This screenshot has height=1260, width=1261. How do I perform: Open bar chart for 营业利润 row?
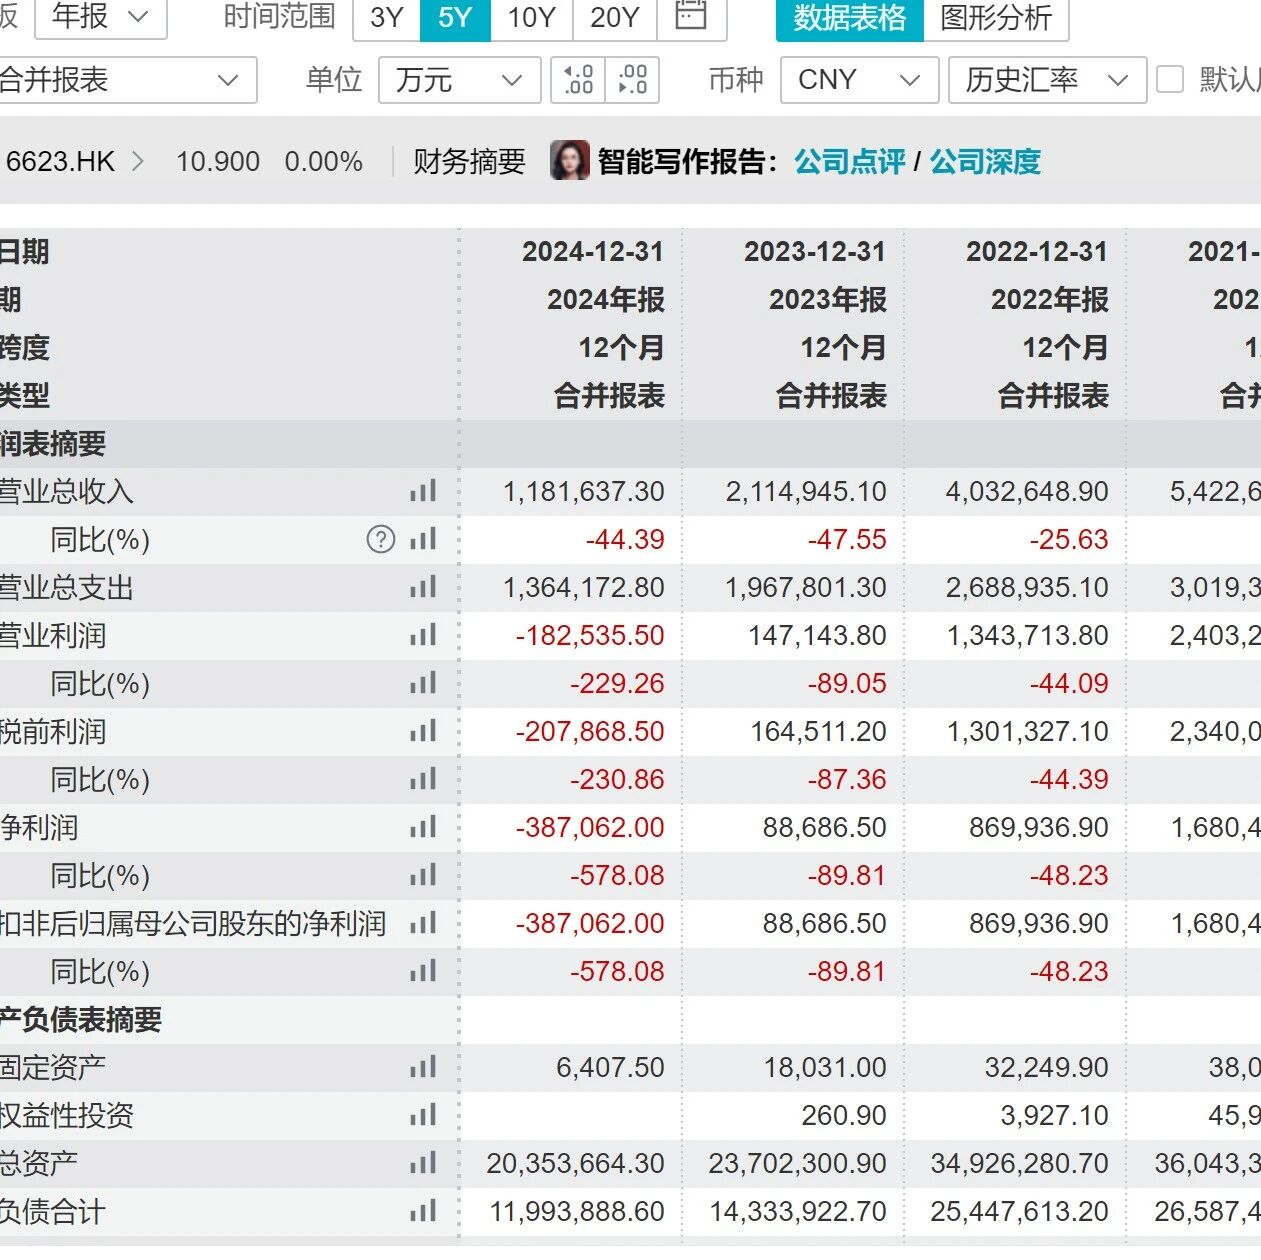point(423,635)
